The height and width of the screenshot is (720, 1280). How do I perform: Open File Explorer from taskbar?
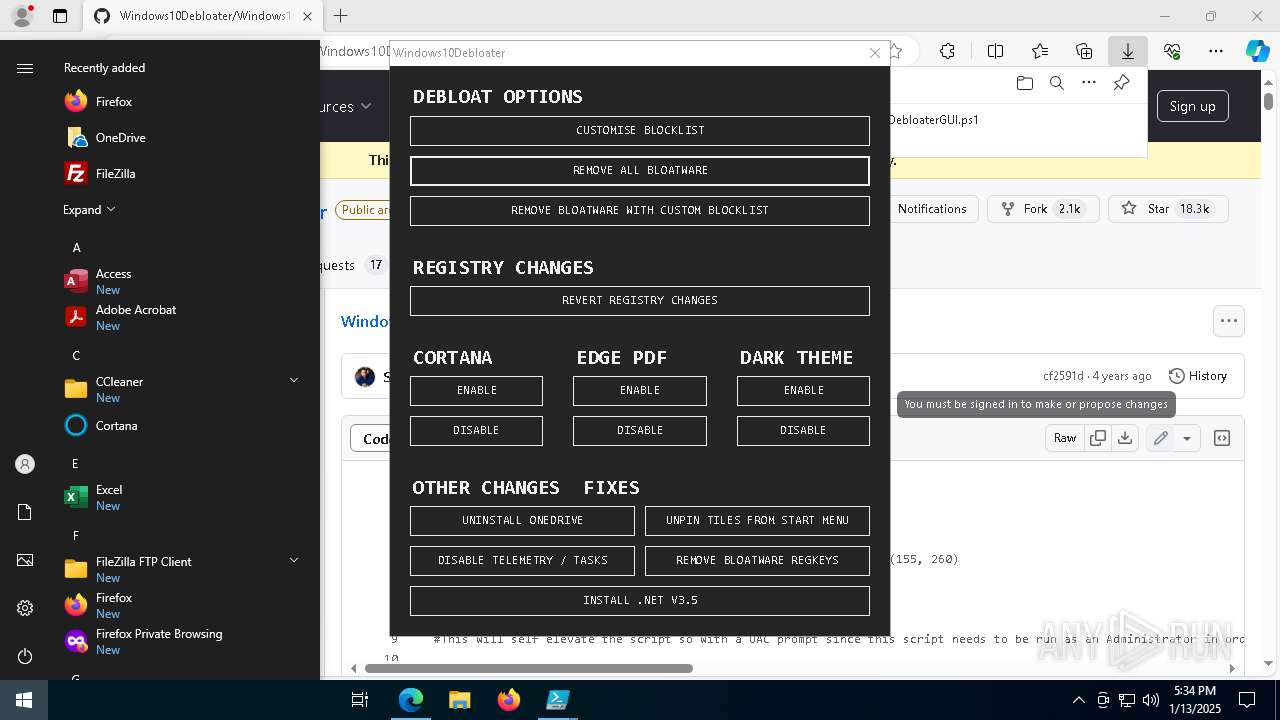[459, 700]
